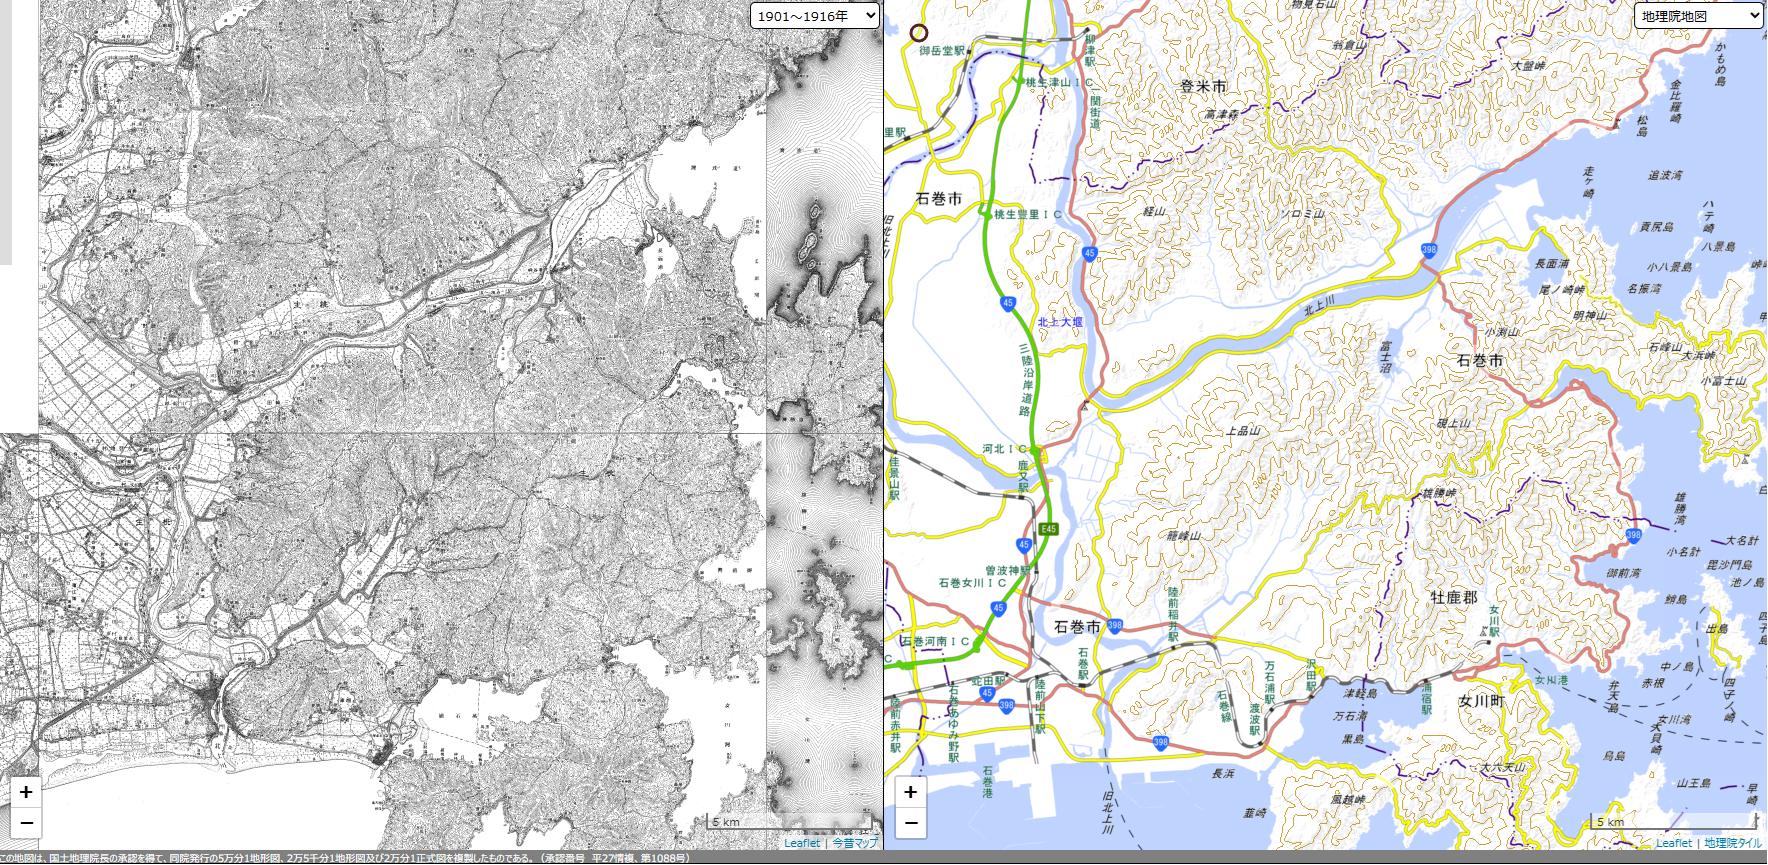Viewport: 1768px width, 865px height.
Task: Click the green E45 expressway shield
Action: pyautogui.click(x=1048, y=529)
